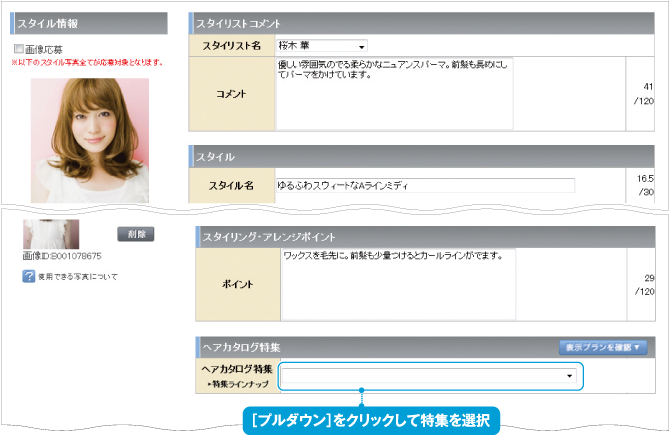Click the スタイル情報 panel header
The height and width of the screenshot is (440, 670).
89,22
